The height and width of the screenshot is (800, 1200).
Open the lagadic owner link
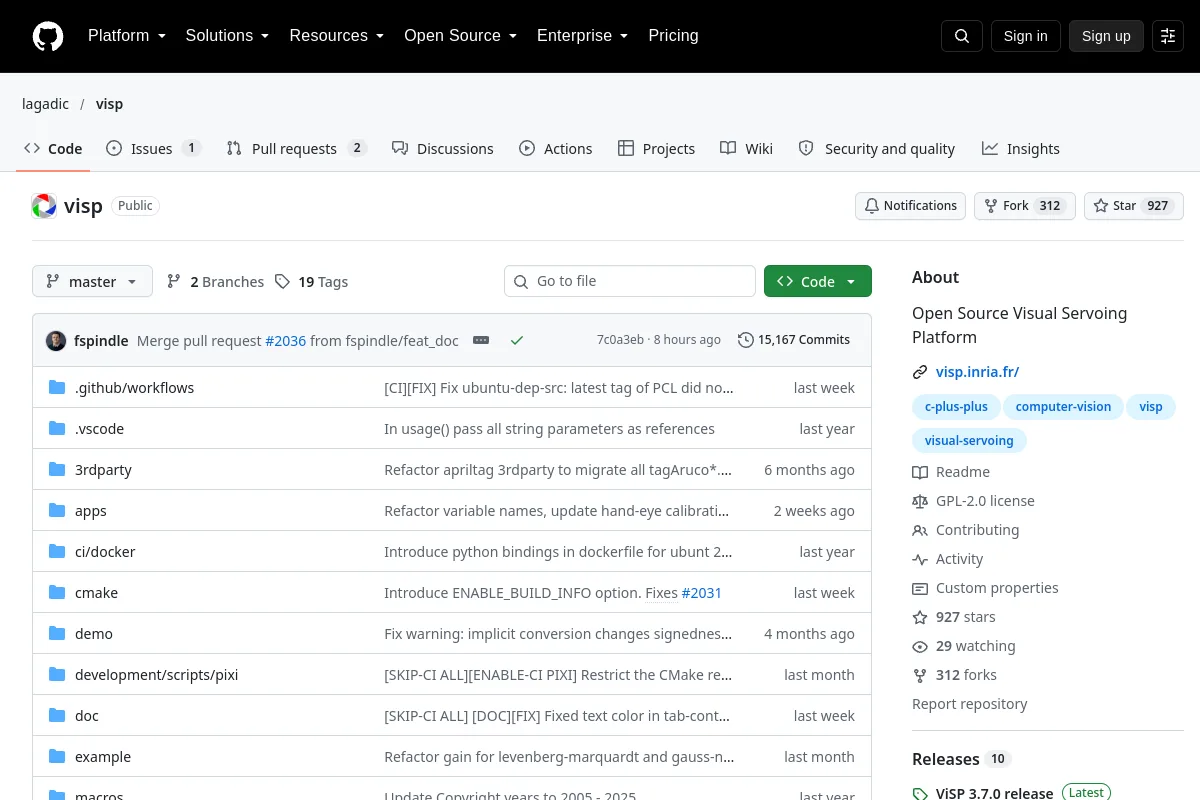pyautogui.click(x=45, y=104)
